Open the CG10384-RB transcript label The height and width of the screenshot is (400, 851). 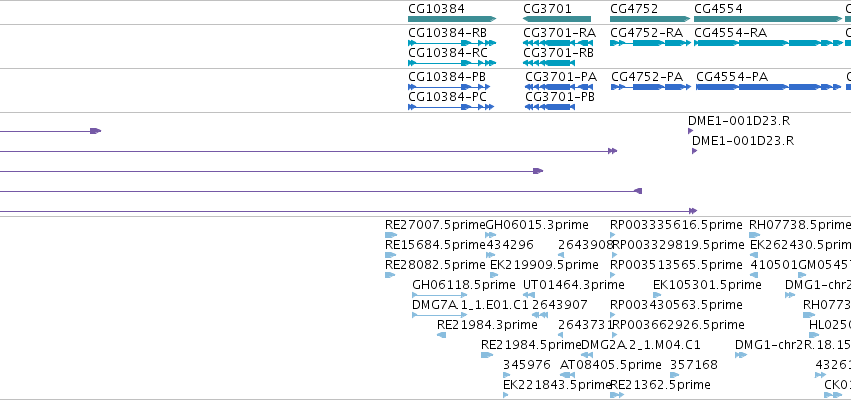click(x=448, y=33)
